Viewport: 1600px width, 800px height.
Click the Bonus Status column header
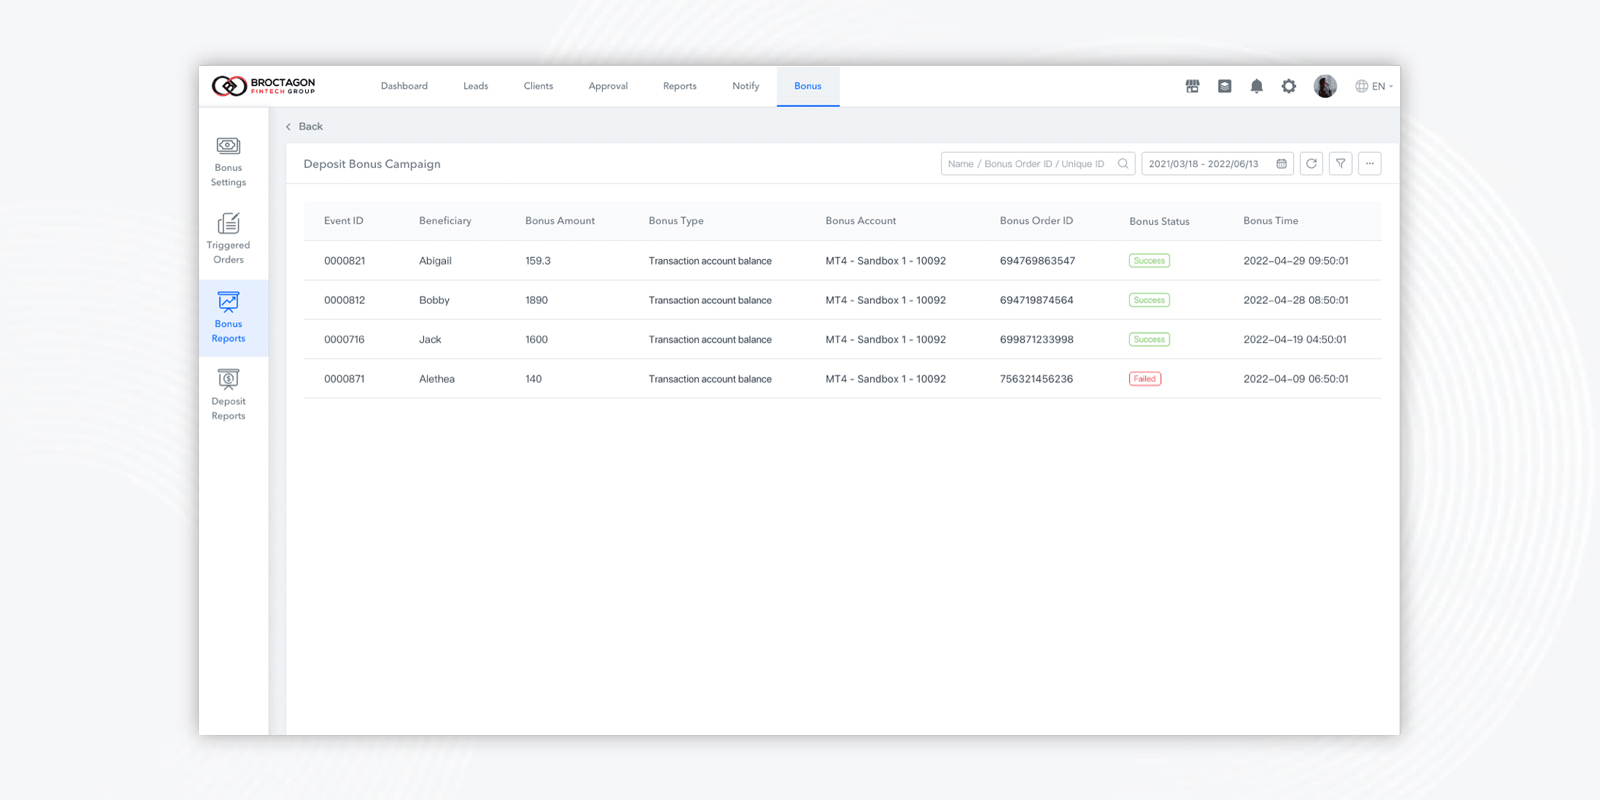click(x=1160, y=222)
